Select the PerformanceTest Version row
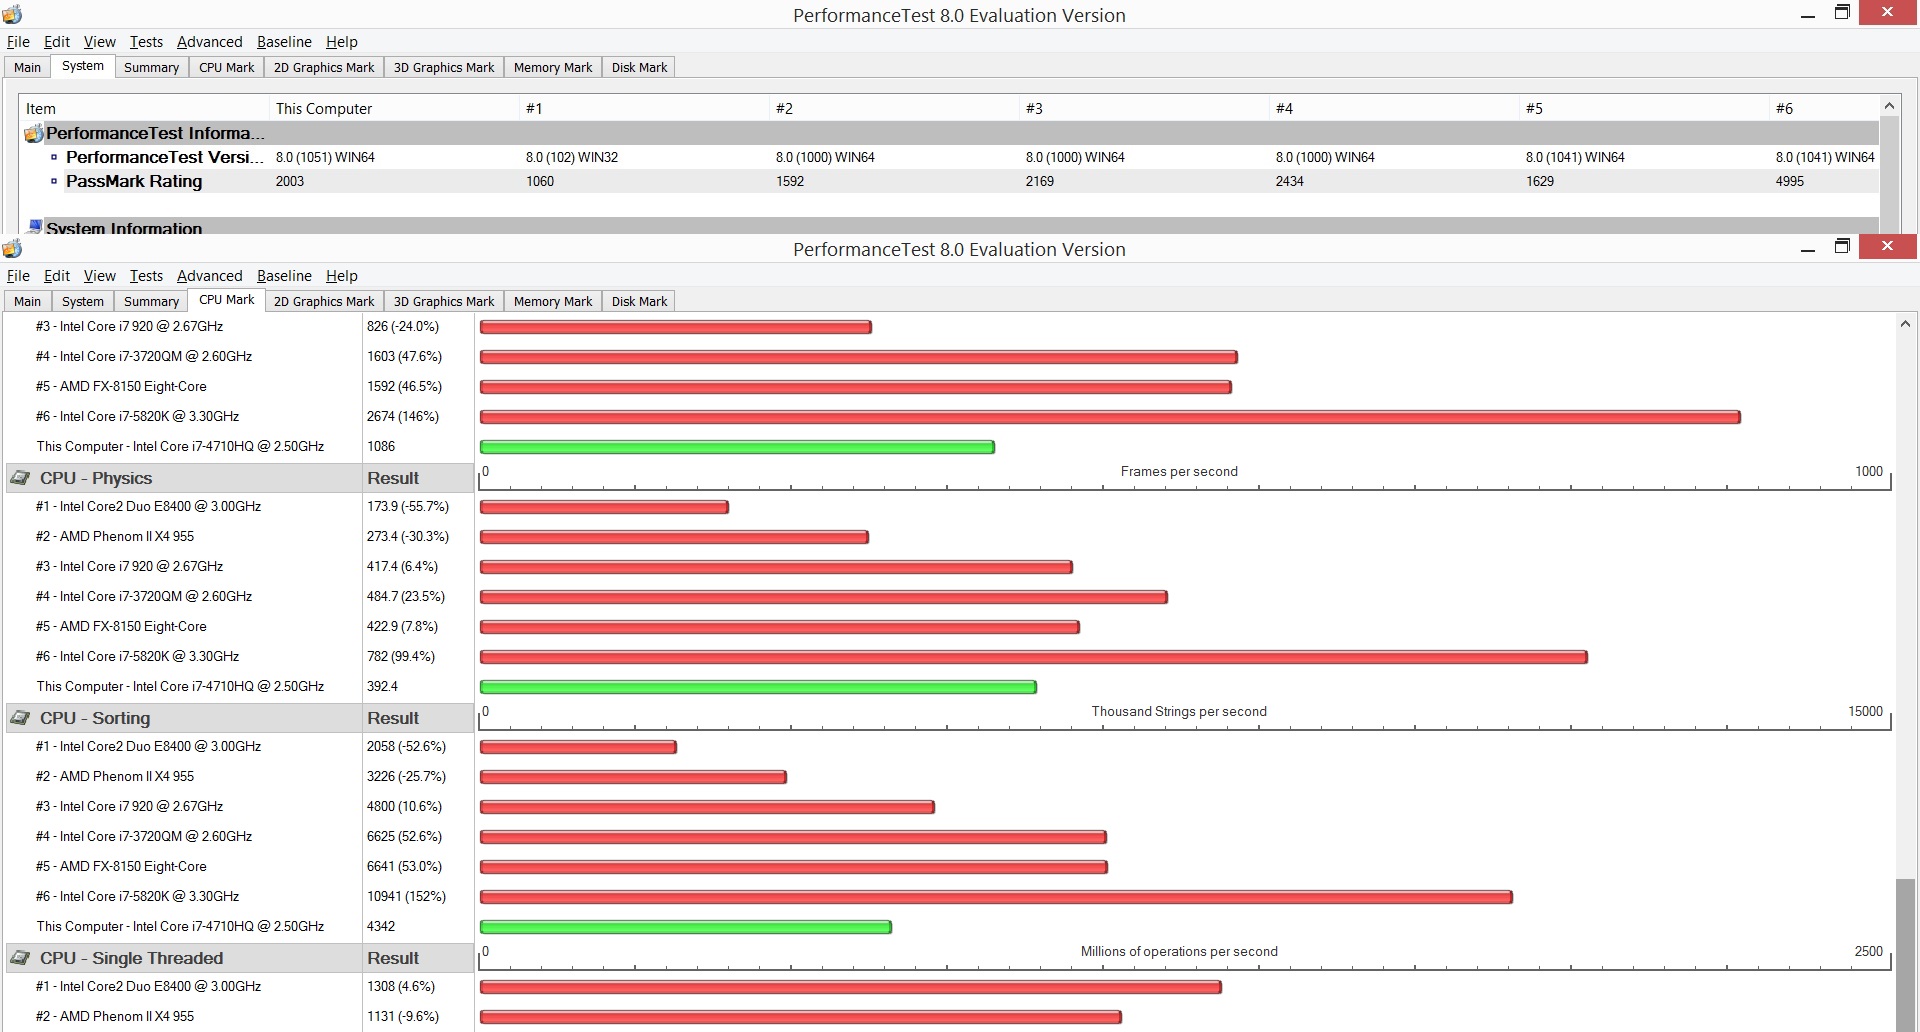The width and height of the screenshot is (1920, 1032). coord(950,157)
